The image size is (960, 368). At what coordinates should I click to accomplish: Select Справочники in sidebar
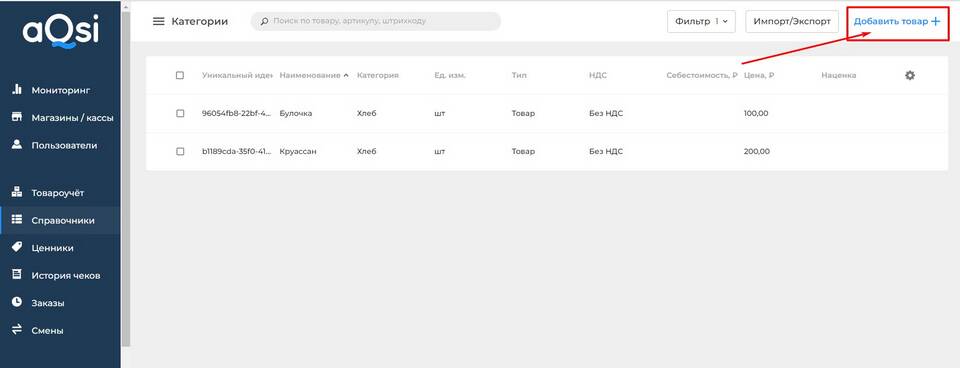[x=61, y=220]
